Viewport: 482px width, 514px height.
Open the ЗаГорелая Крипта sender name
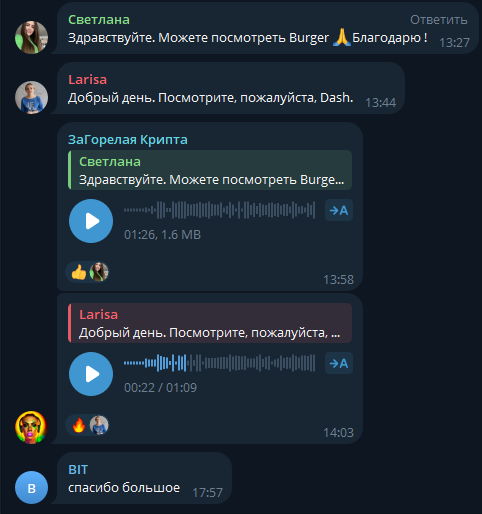(128, 140)
